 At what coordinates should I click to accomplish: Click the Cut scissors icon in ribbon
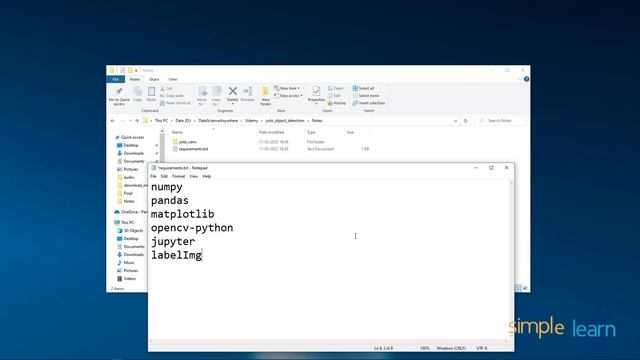(162, 88)
